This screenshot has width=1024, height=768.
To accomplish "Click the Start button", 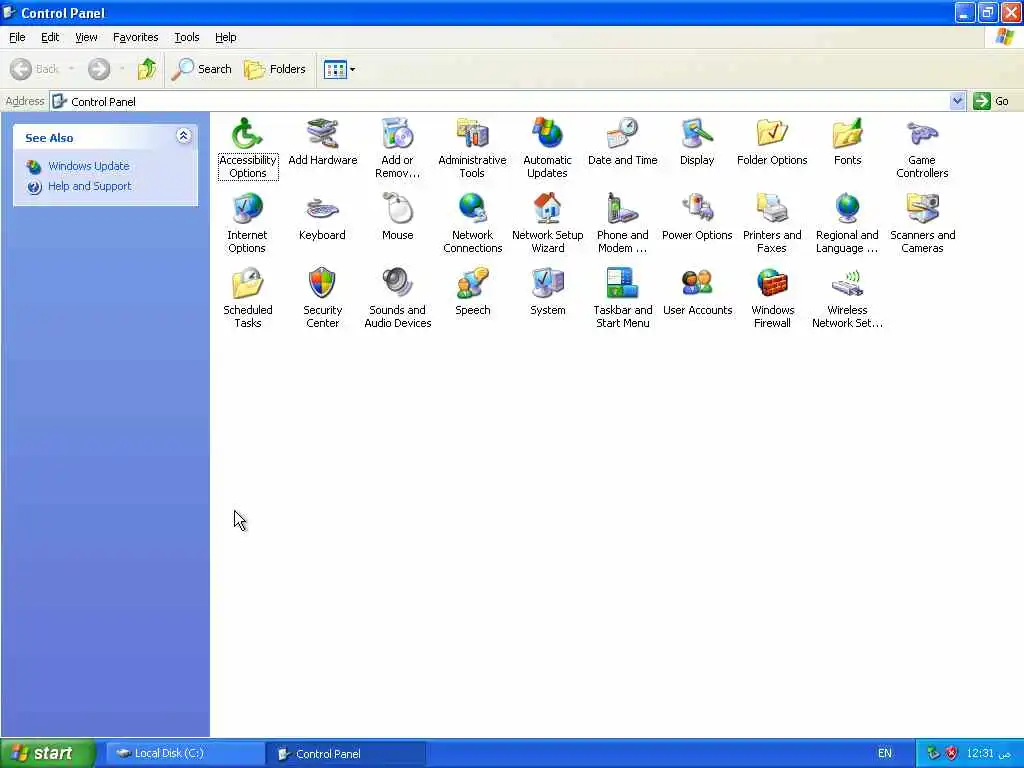I will 48,753.
